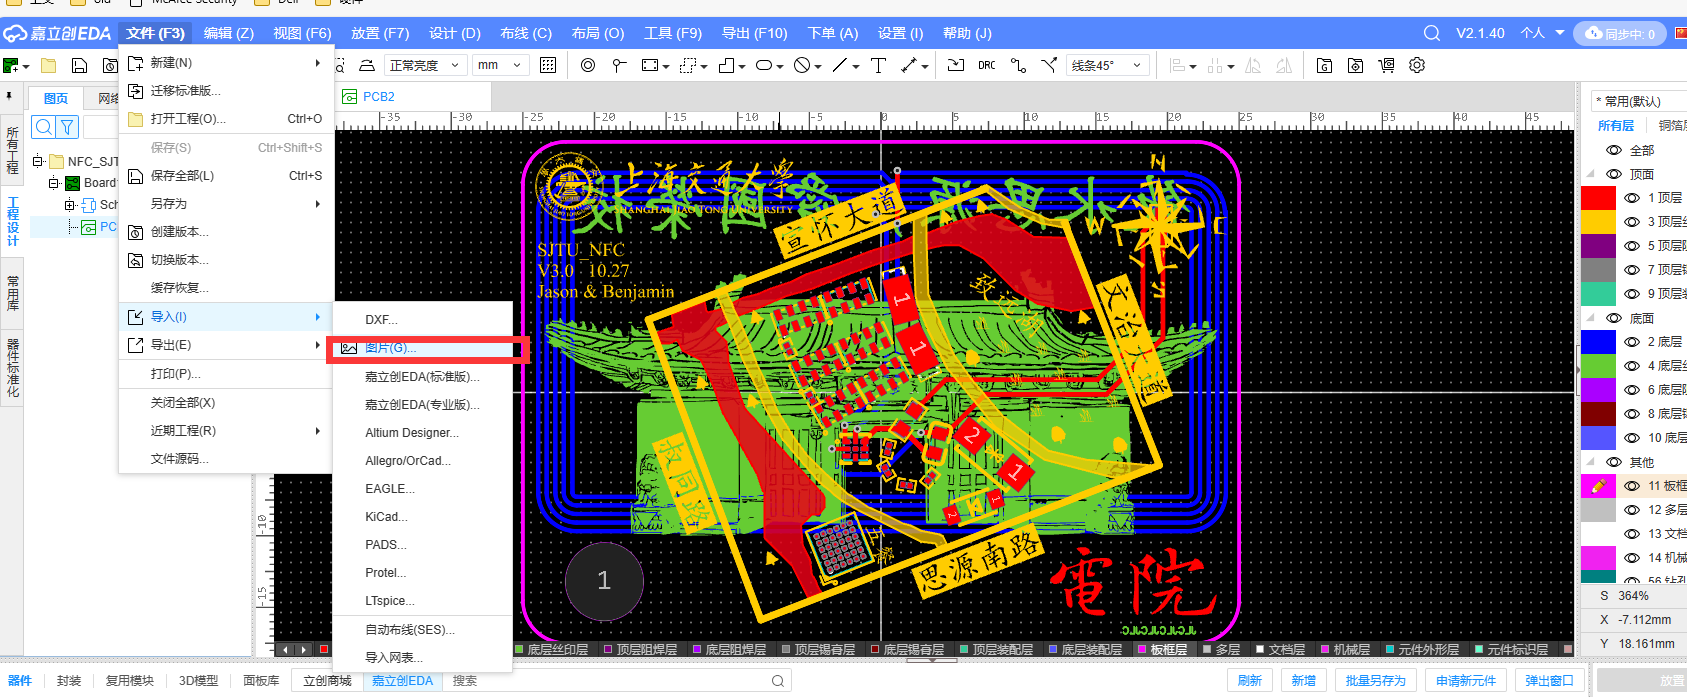This screenshot has height=697, width=1687.
Task: Open the order cart toolbar icon
Action: pos(1386,65)
